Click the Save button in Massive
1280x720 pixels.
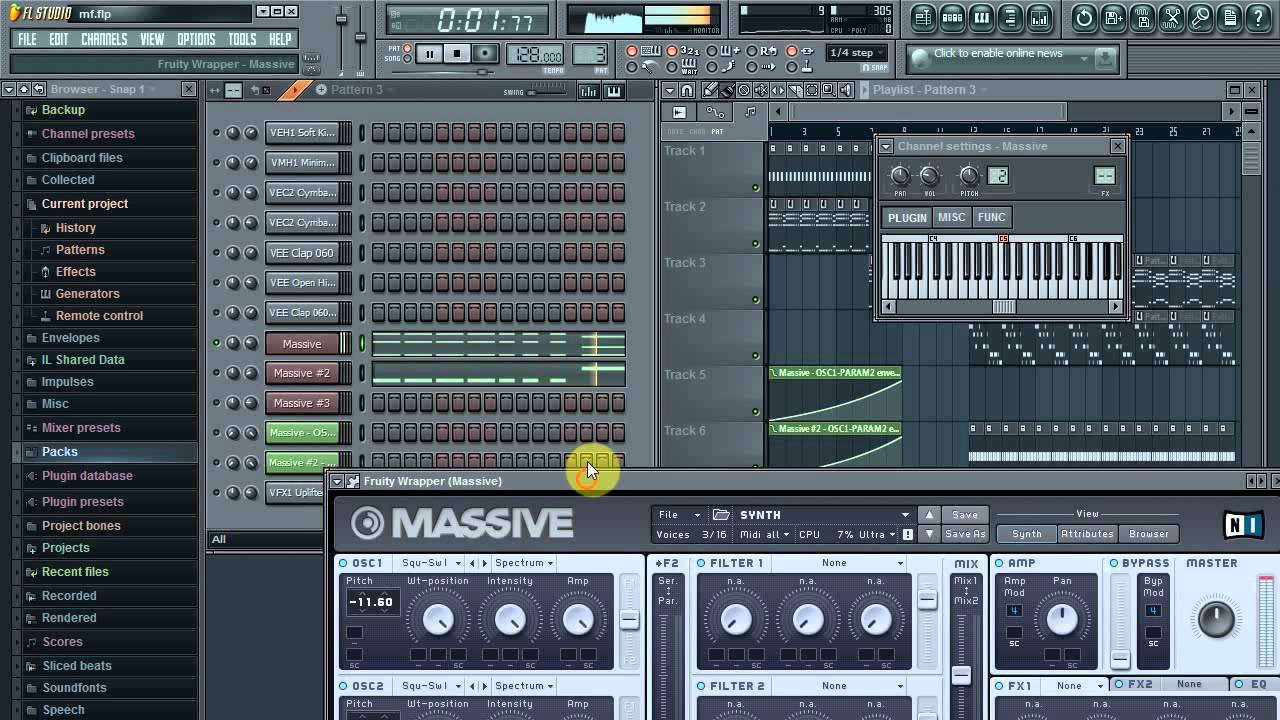[x=965, y=515]
